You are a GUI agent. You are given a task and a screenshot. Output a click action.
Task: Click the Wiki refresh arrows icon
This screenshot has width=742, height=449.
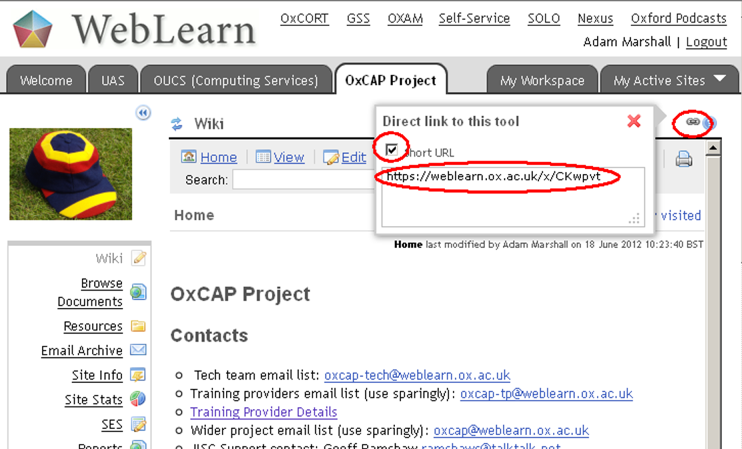tap(177, 124)
